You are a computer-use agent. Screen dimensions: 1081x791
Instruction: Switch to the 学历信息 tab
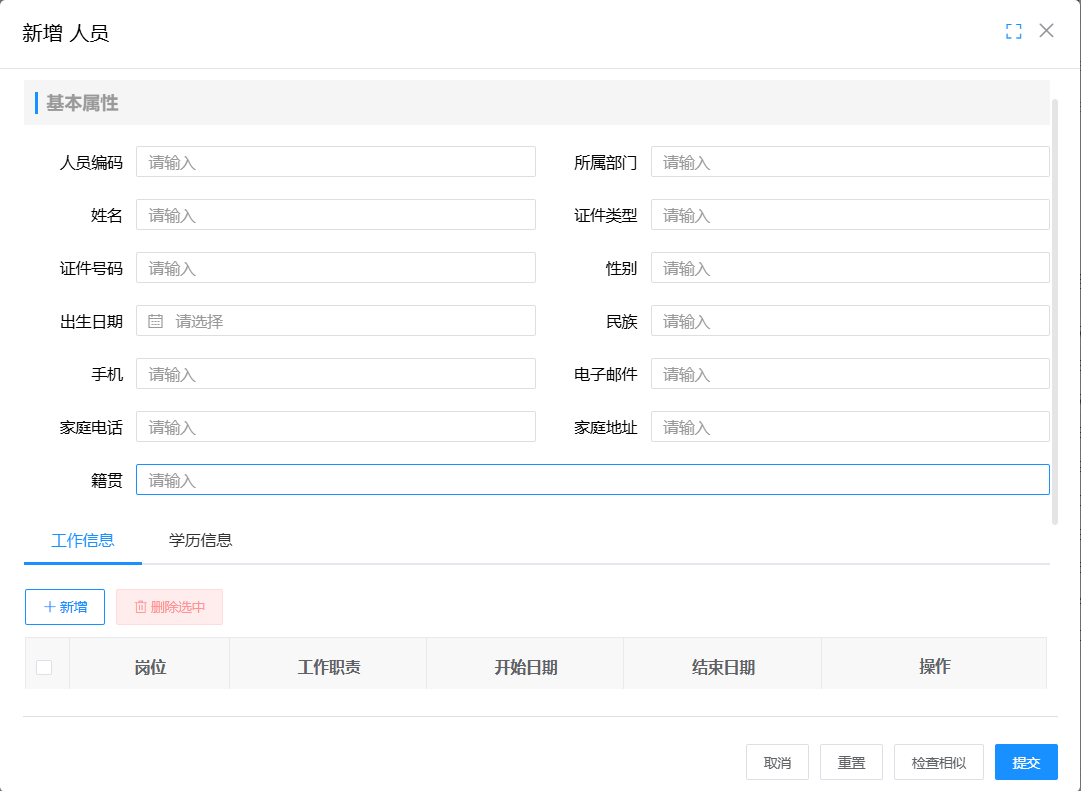click(200, 540)
